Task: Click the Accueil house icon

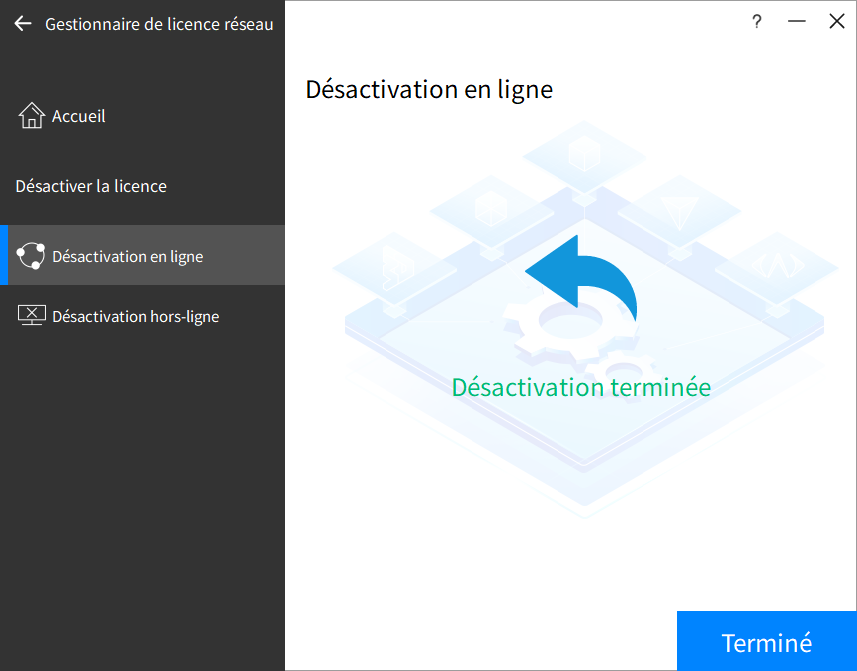Action: (32, 116)
